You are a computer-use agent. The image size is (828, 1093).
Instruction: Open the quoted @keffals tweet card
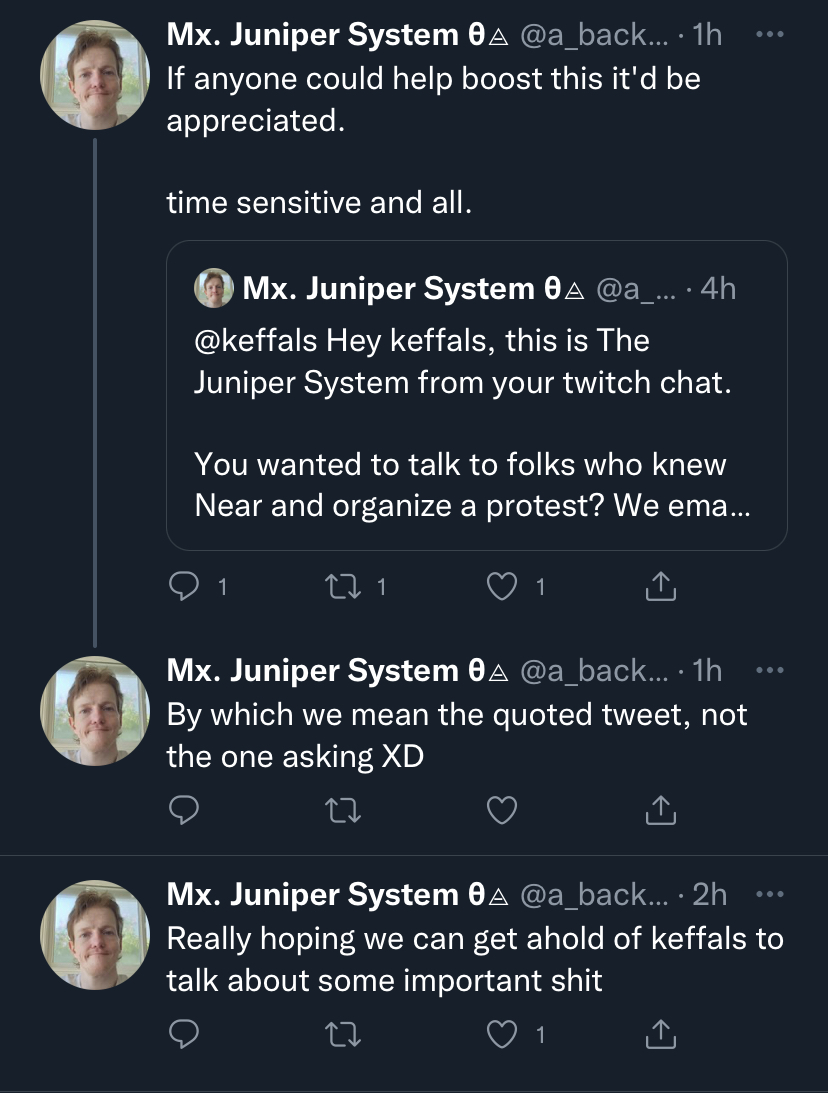(x=477, y=395)
